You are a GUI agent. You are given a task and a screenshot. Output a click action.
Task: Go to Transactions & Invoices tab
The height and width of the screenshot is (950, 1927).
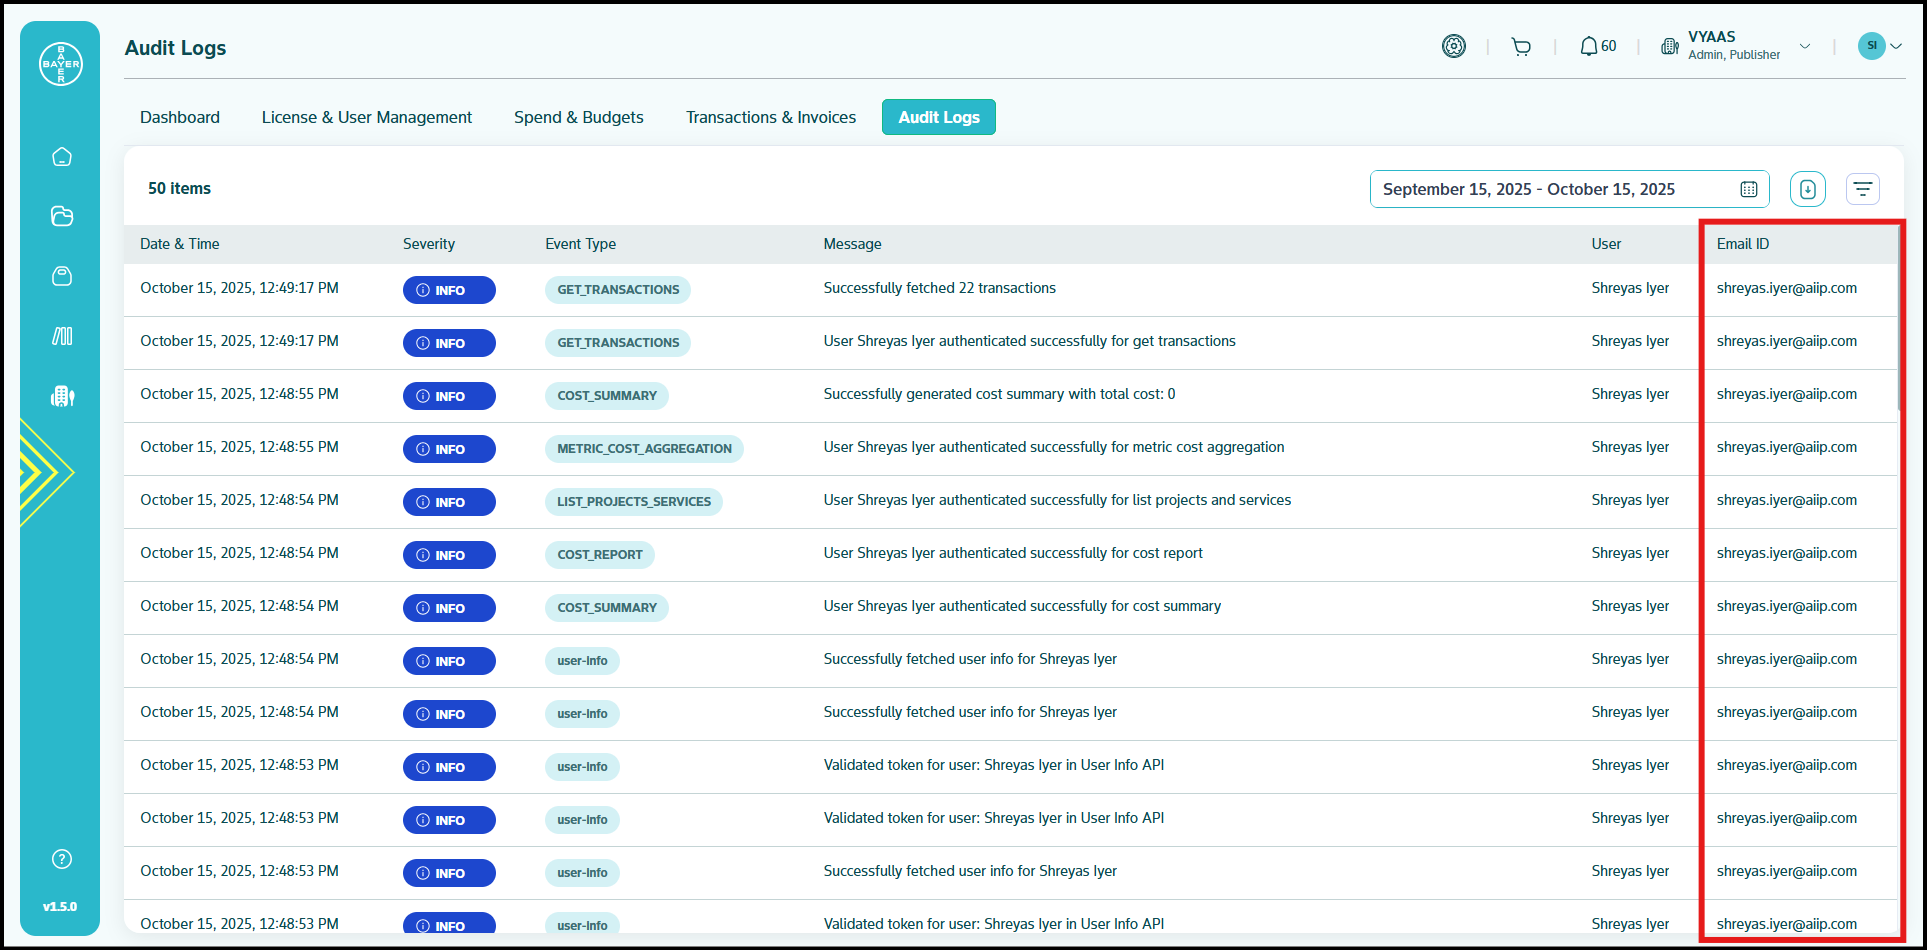point(771,117)
